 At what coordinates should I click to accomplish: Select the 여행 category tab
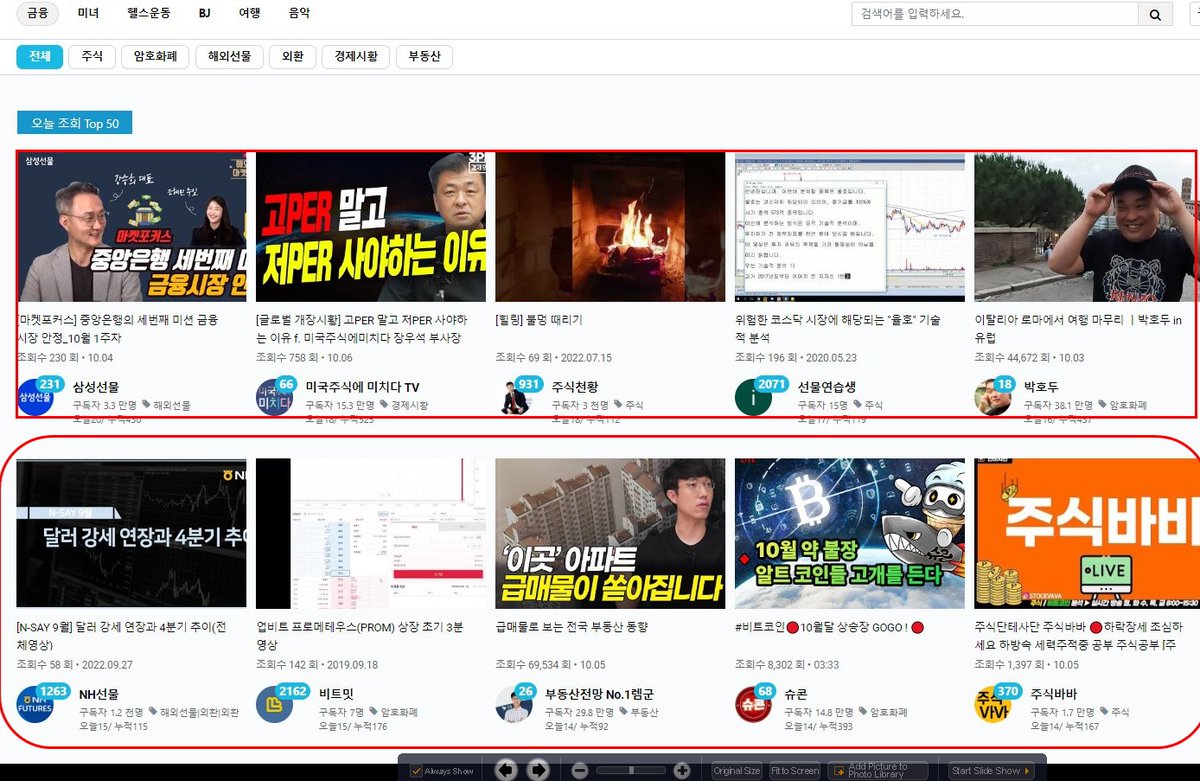click(x=250, y=14)
